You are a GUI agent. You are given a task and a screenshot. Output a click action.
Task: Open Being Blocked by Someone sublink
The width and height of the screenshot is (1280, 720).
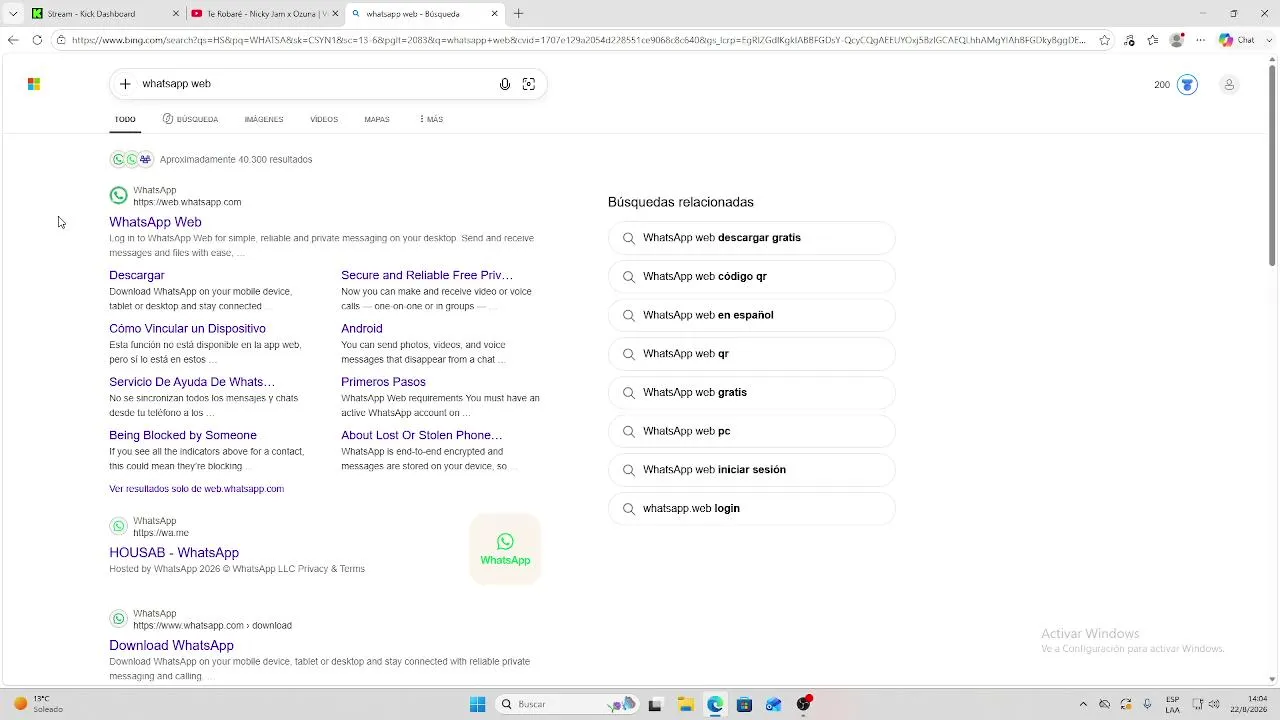tap(183, 435)
